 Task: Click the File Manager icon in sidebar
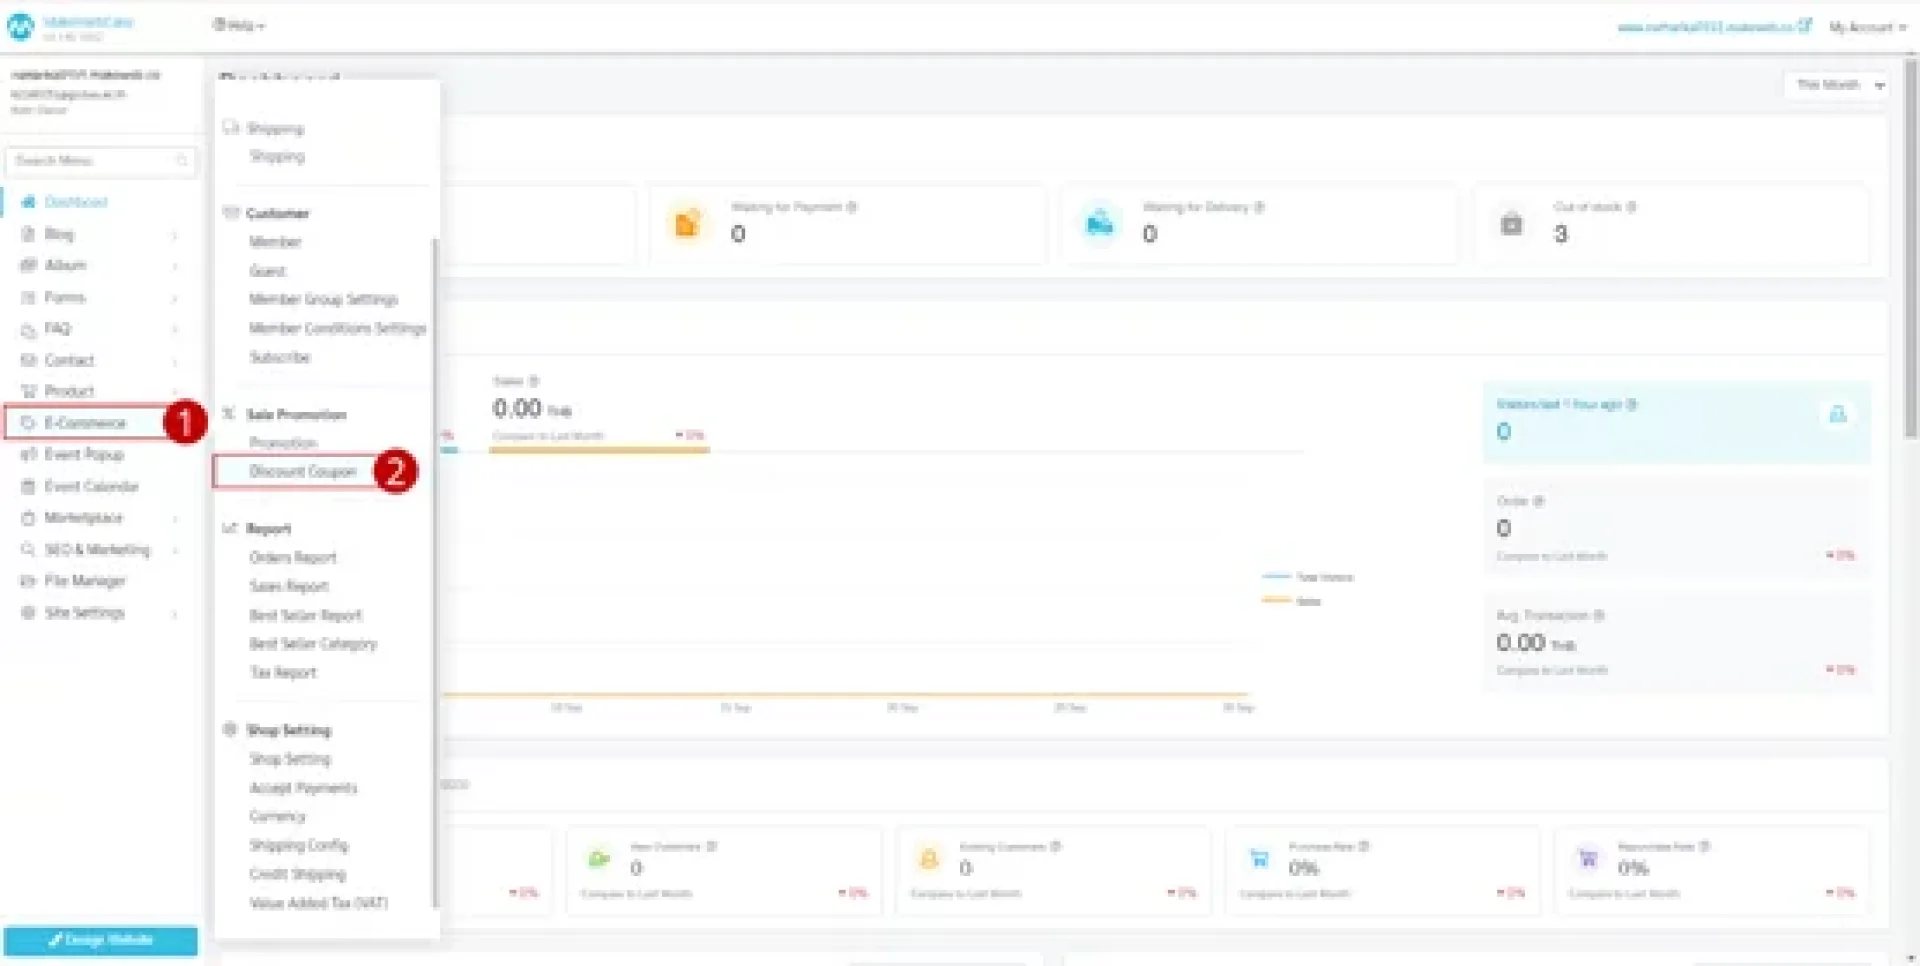tap(28, 581)
